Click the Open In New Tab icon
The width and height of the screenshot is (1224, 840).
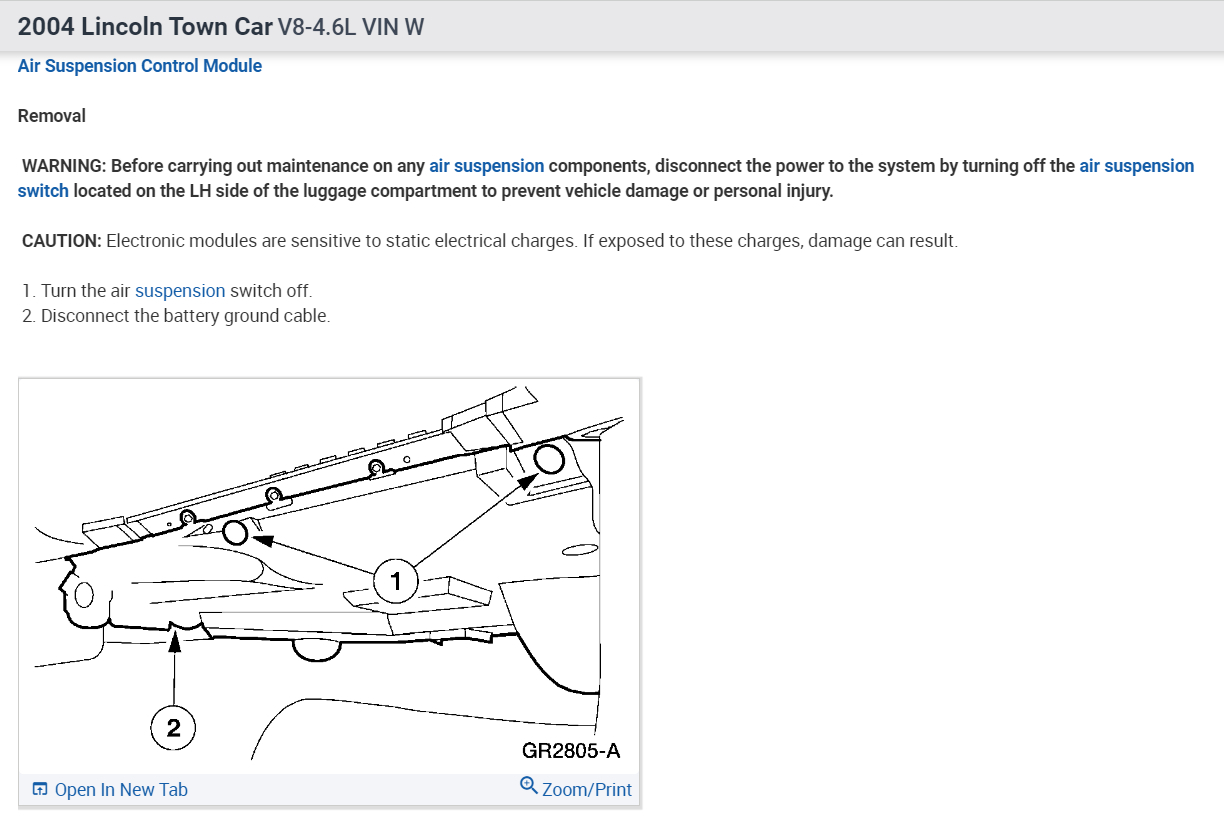[40, 790]
